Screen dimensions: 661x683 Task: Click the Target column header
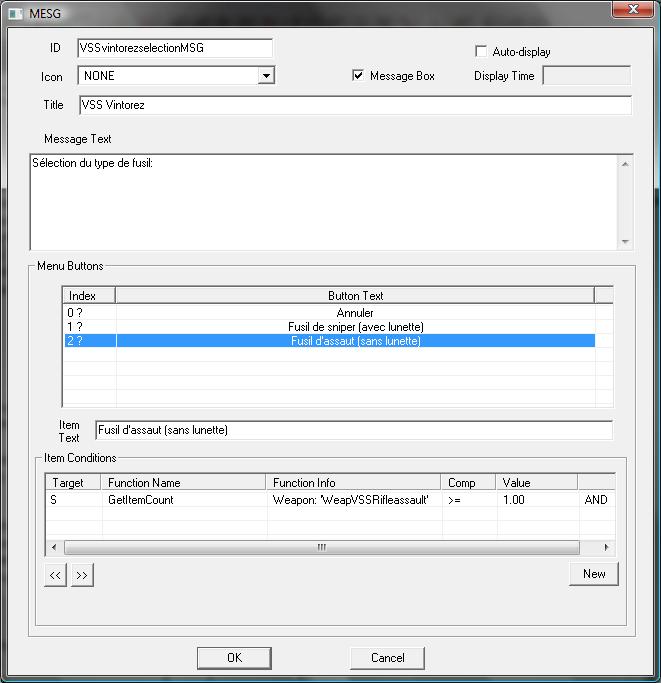tap(73, 483)
